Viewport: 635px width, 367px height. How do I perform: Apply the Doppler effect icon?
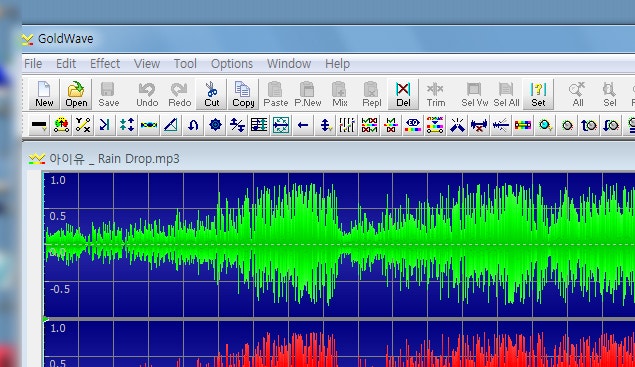[62, 125]
